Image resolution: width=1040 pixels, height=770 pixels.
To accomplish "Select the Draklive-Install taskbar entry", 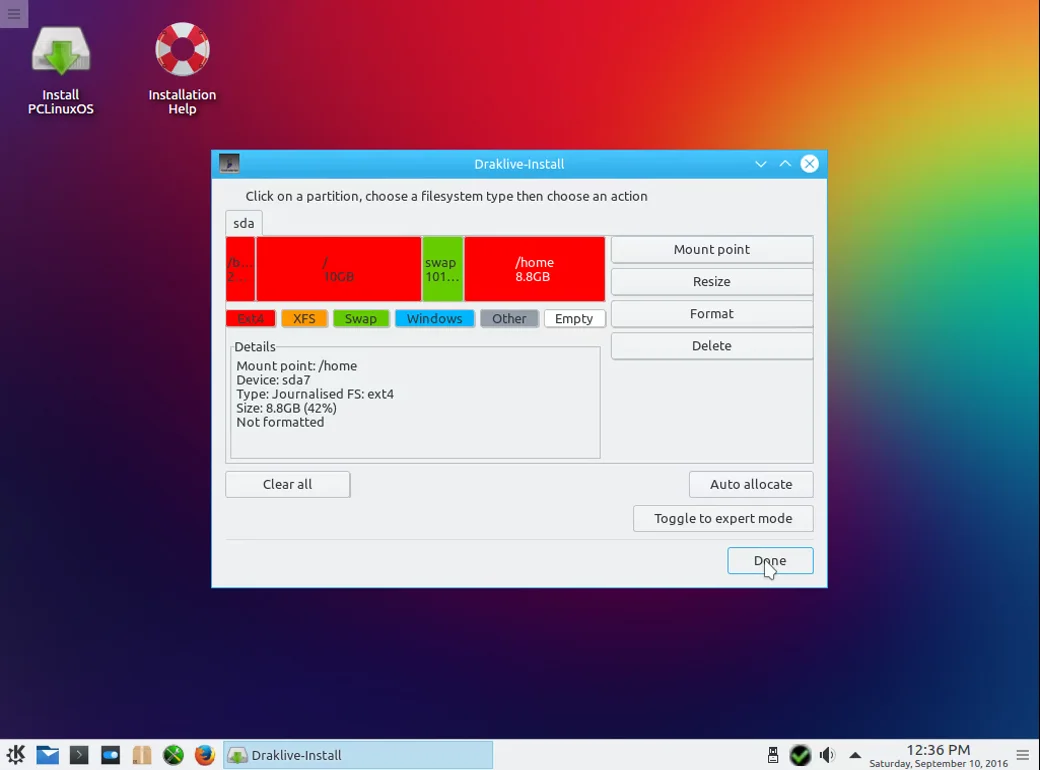I will tap(358, 755).
